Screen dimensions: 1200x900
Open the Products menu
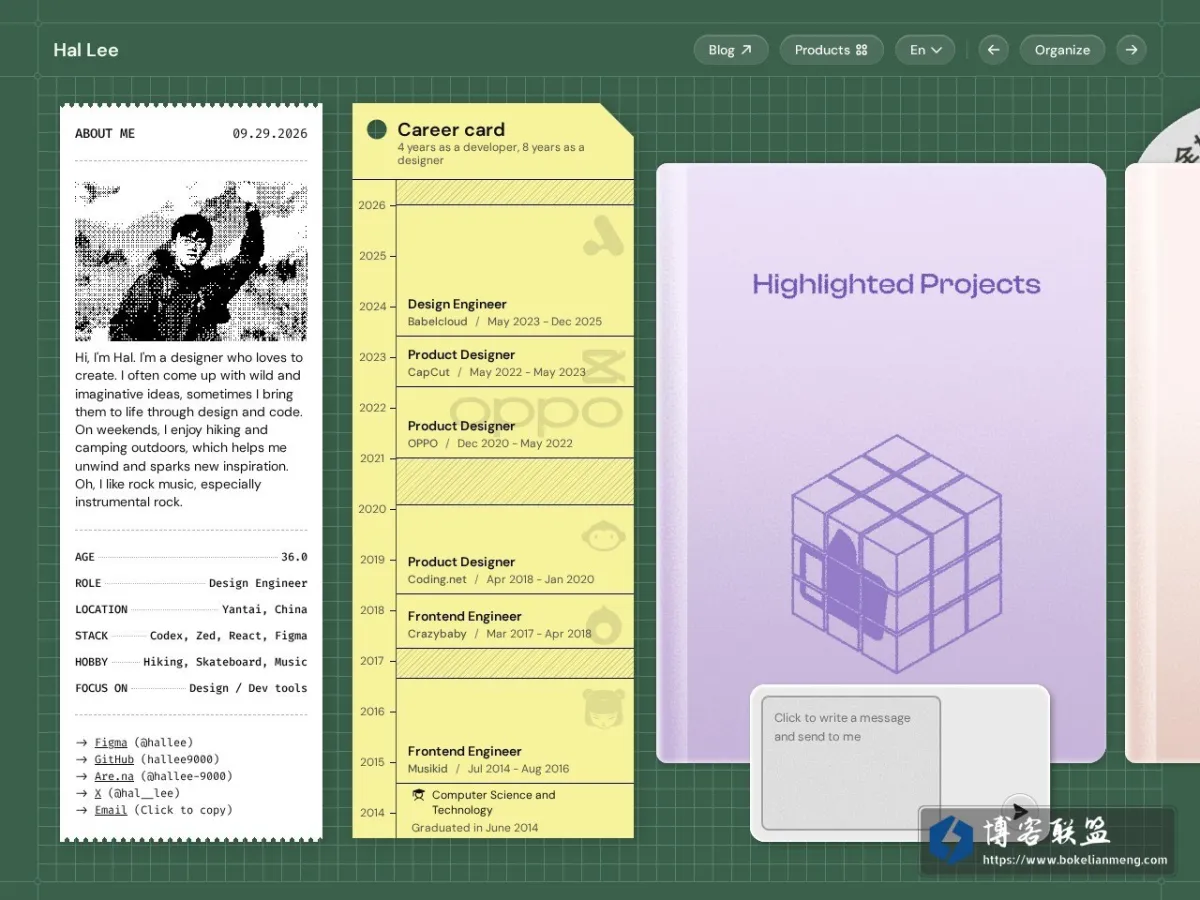[831, 50]
